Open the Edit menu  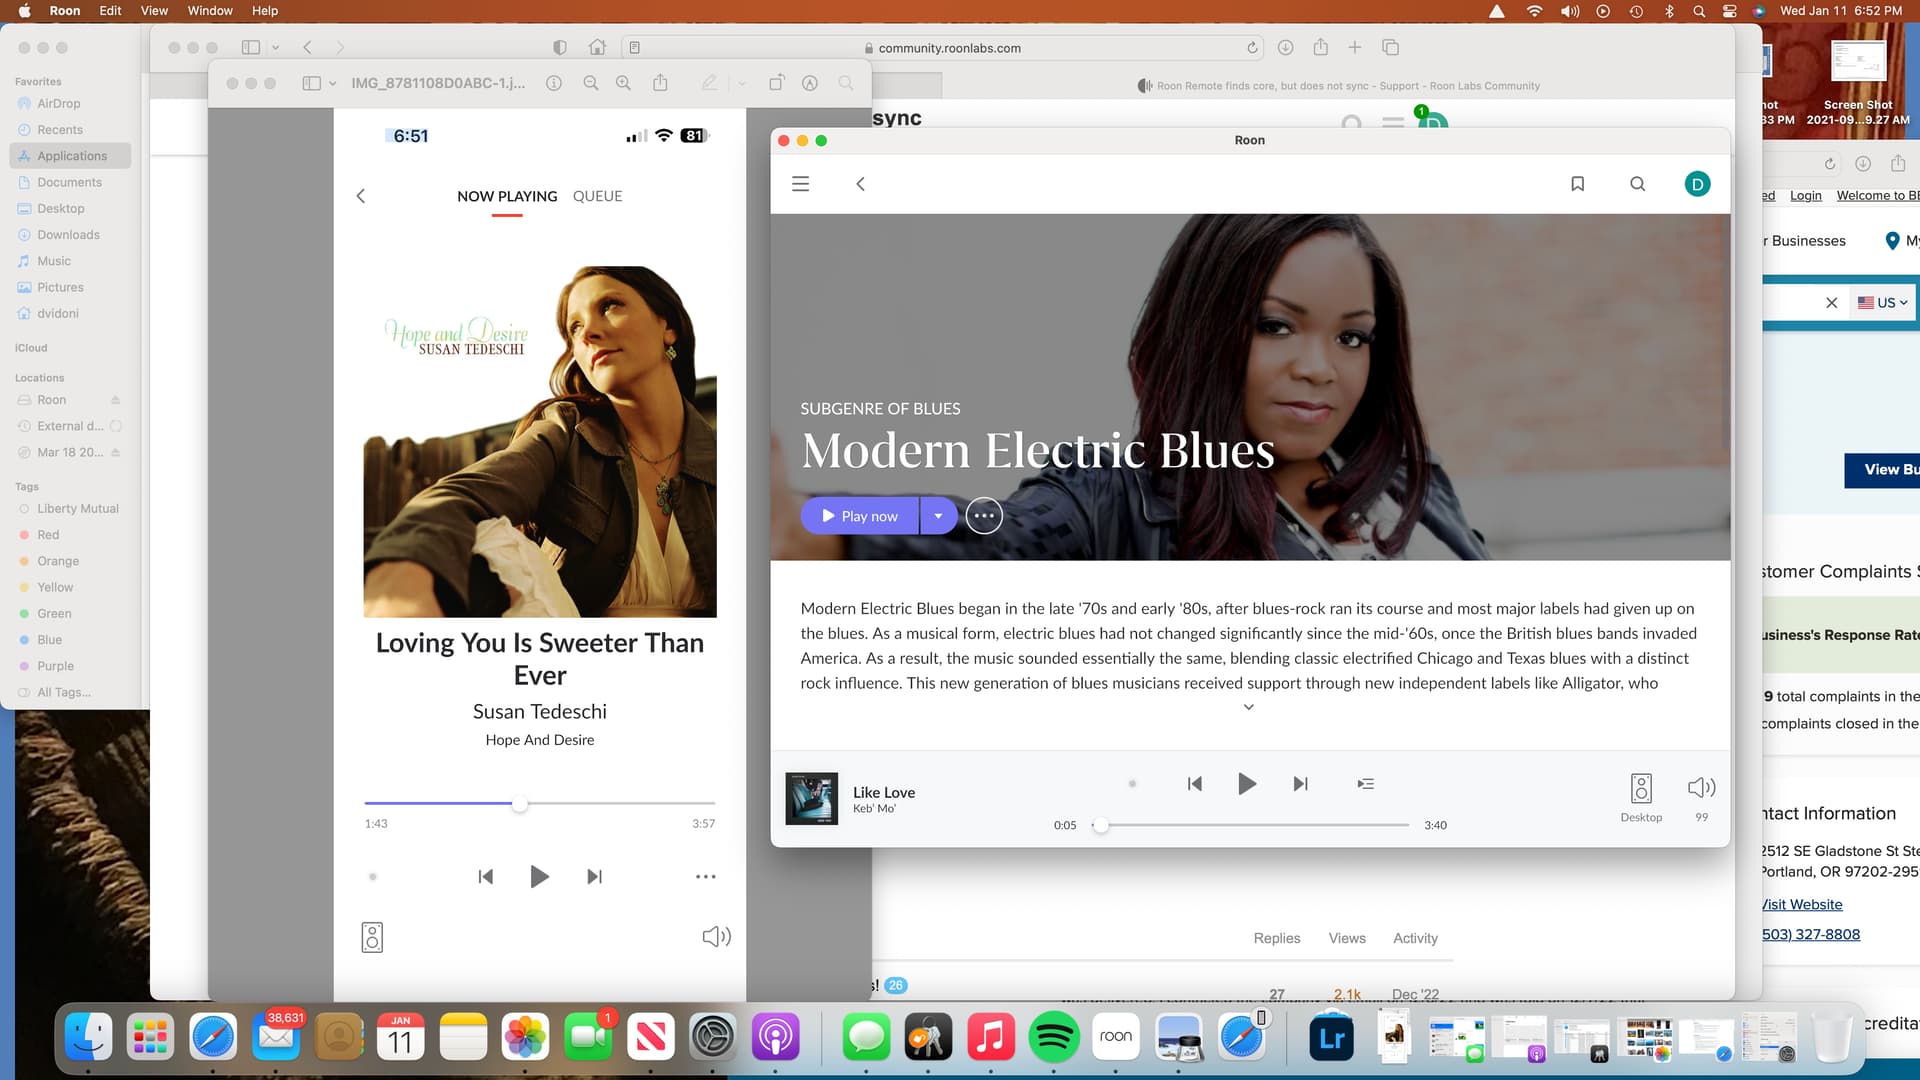110,11
